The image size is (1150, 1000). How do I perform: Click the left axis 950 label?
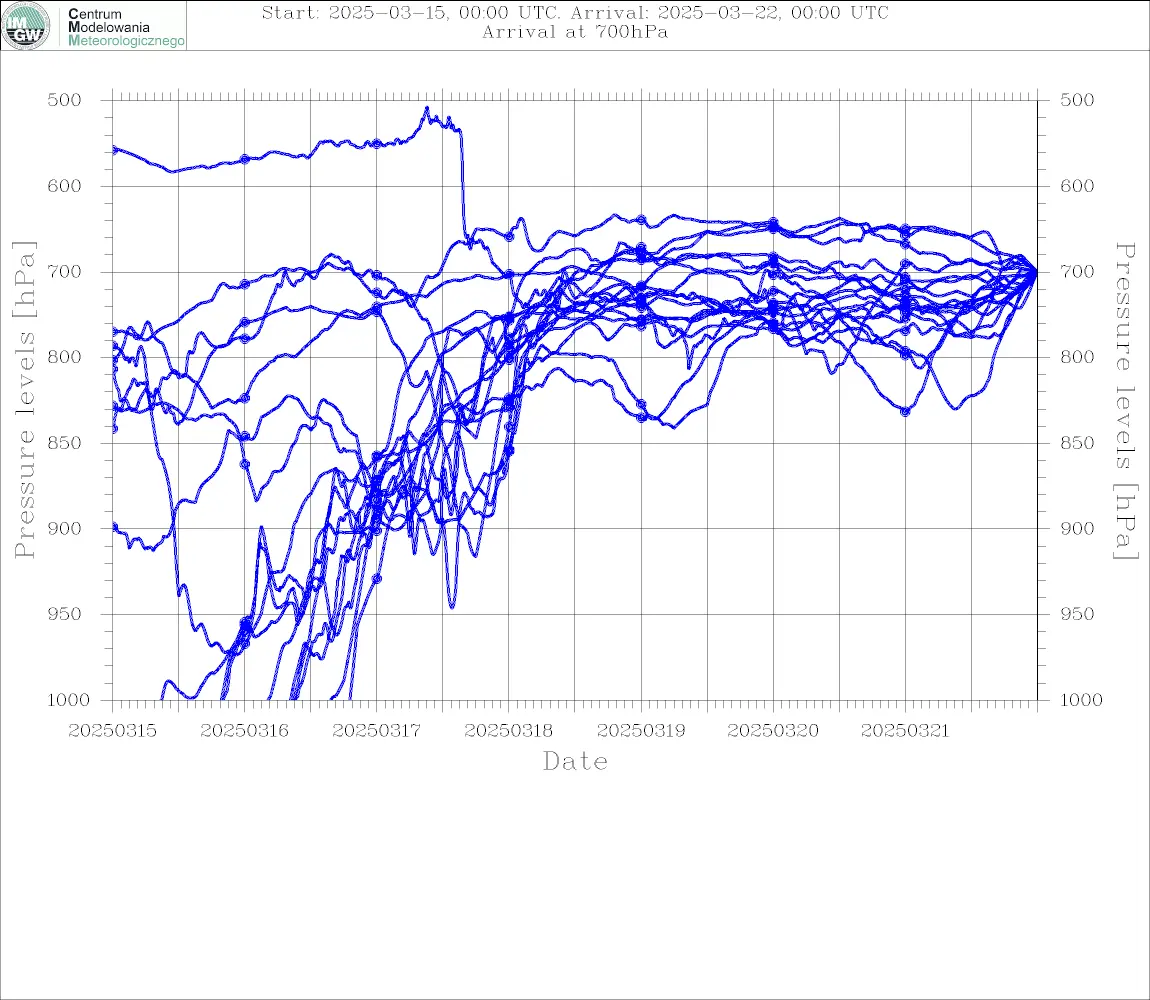click(x=65, y=614)
